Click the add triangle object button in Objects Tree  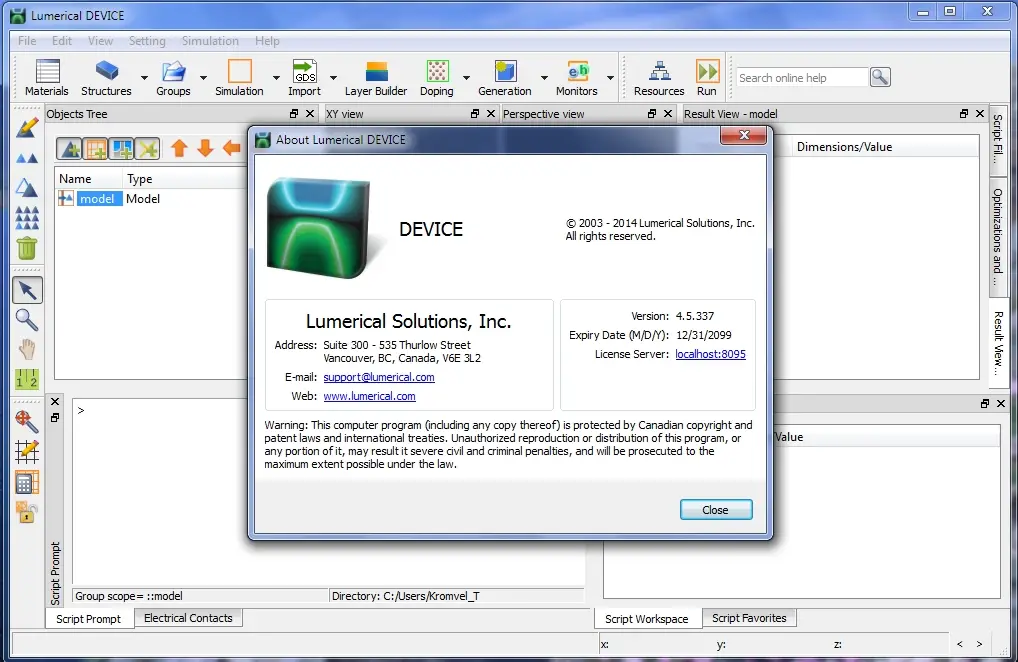click(69, 149)
